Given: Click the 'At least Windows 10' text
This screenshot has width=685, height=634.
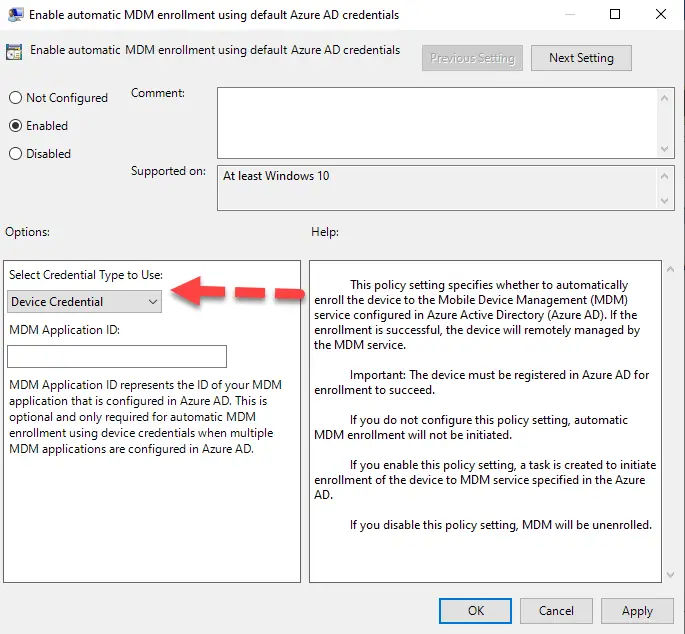Looking at the screenshot, I should (276, 176).
